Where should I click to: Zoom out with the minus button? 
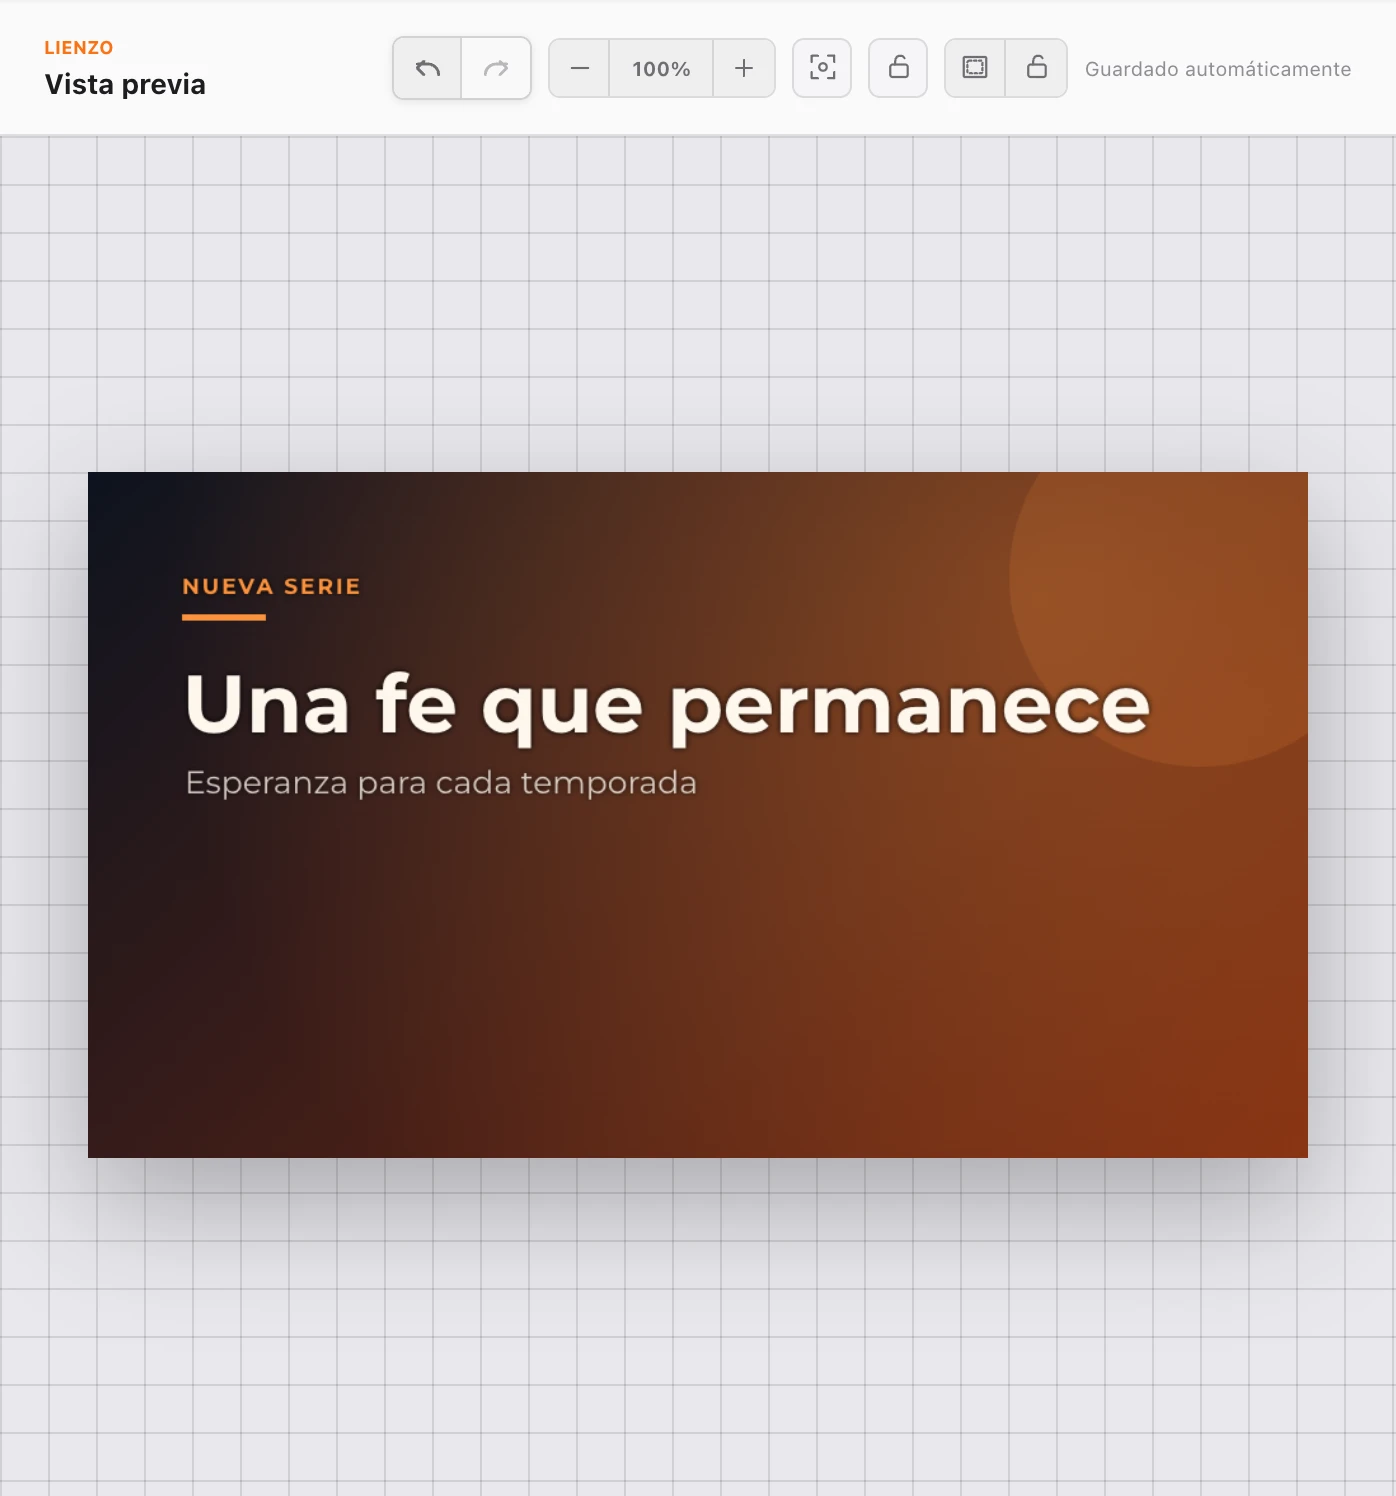(x=579, y=68)
